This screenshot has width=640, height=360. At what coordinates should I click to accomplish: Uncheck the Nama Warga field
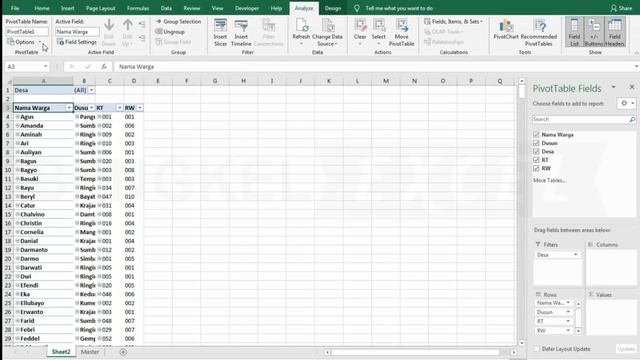pyautogui.click(x=536, y=134)
